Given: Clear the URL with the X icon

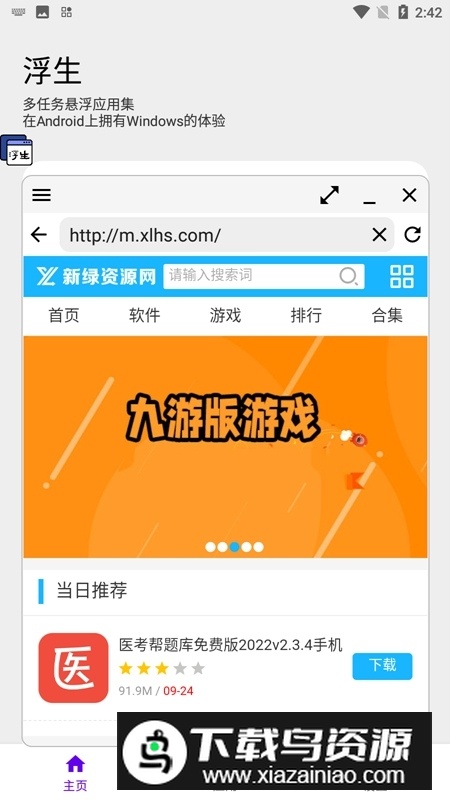Looking at the screenshot, I should coord(379,235).
